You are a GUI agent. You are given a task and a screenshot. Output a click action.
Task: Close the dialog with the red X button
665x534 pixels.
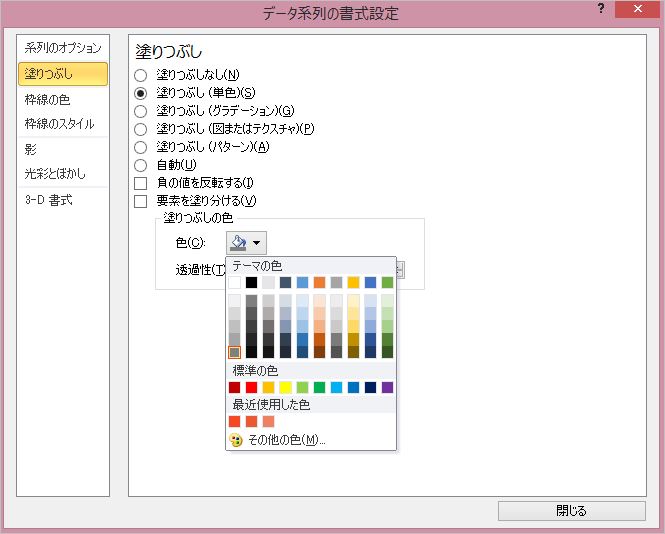pos(637,8)
